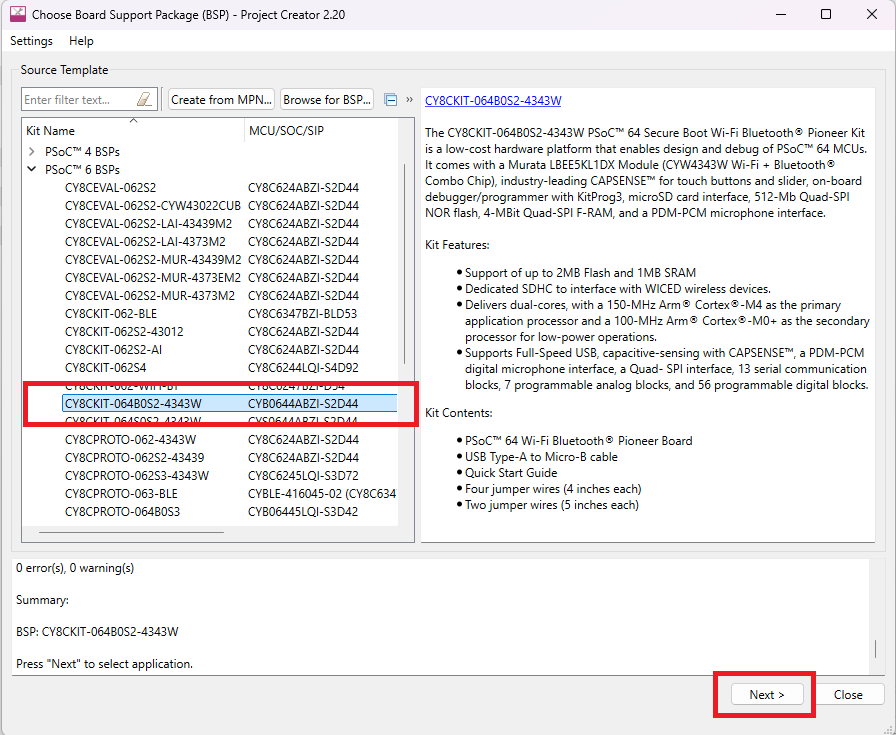Click the CYB06445LQI-S3D42 MCU cell
This screenshot has height=735, width=896.
tap(303, 512)
